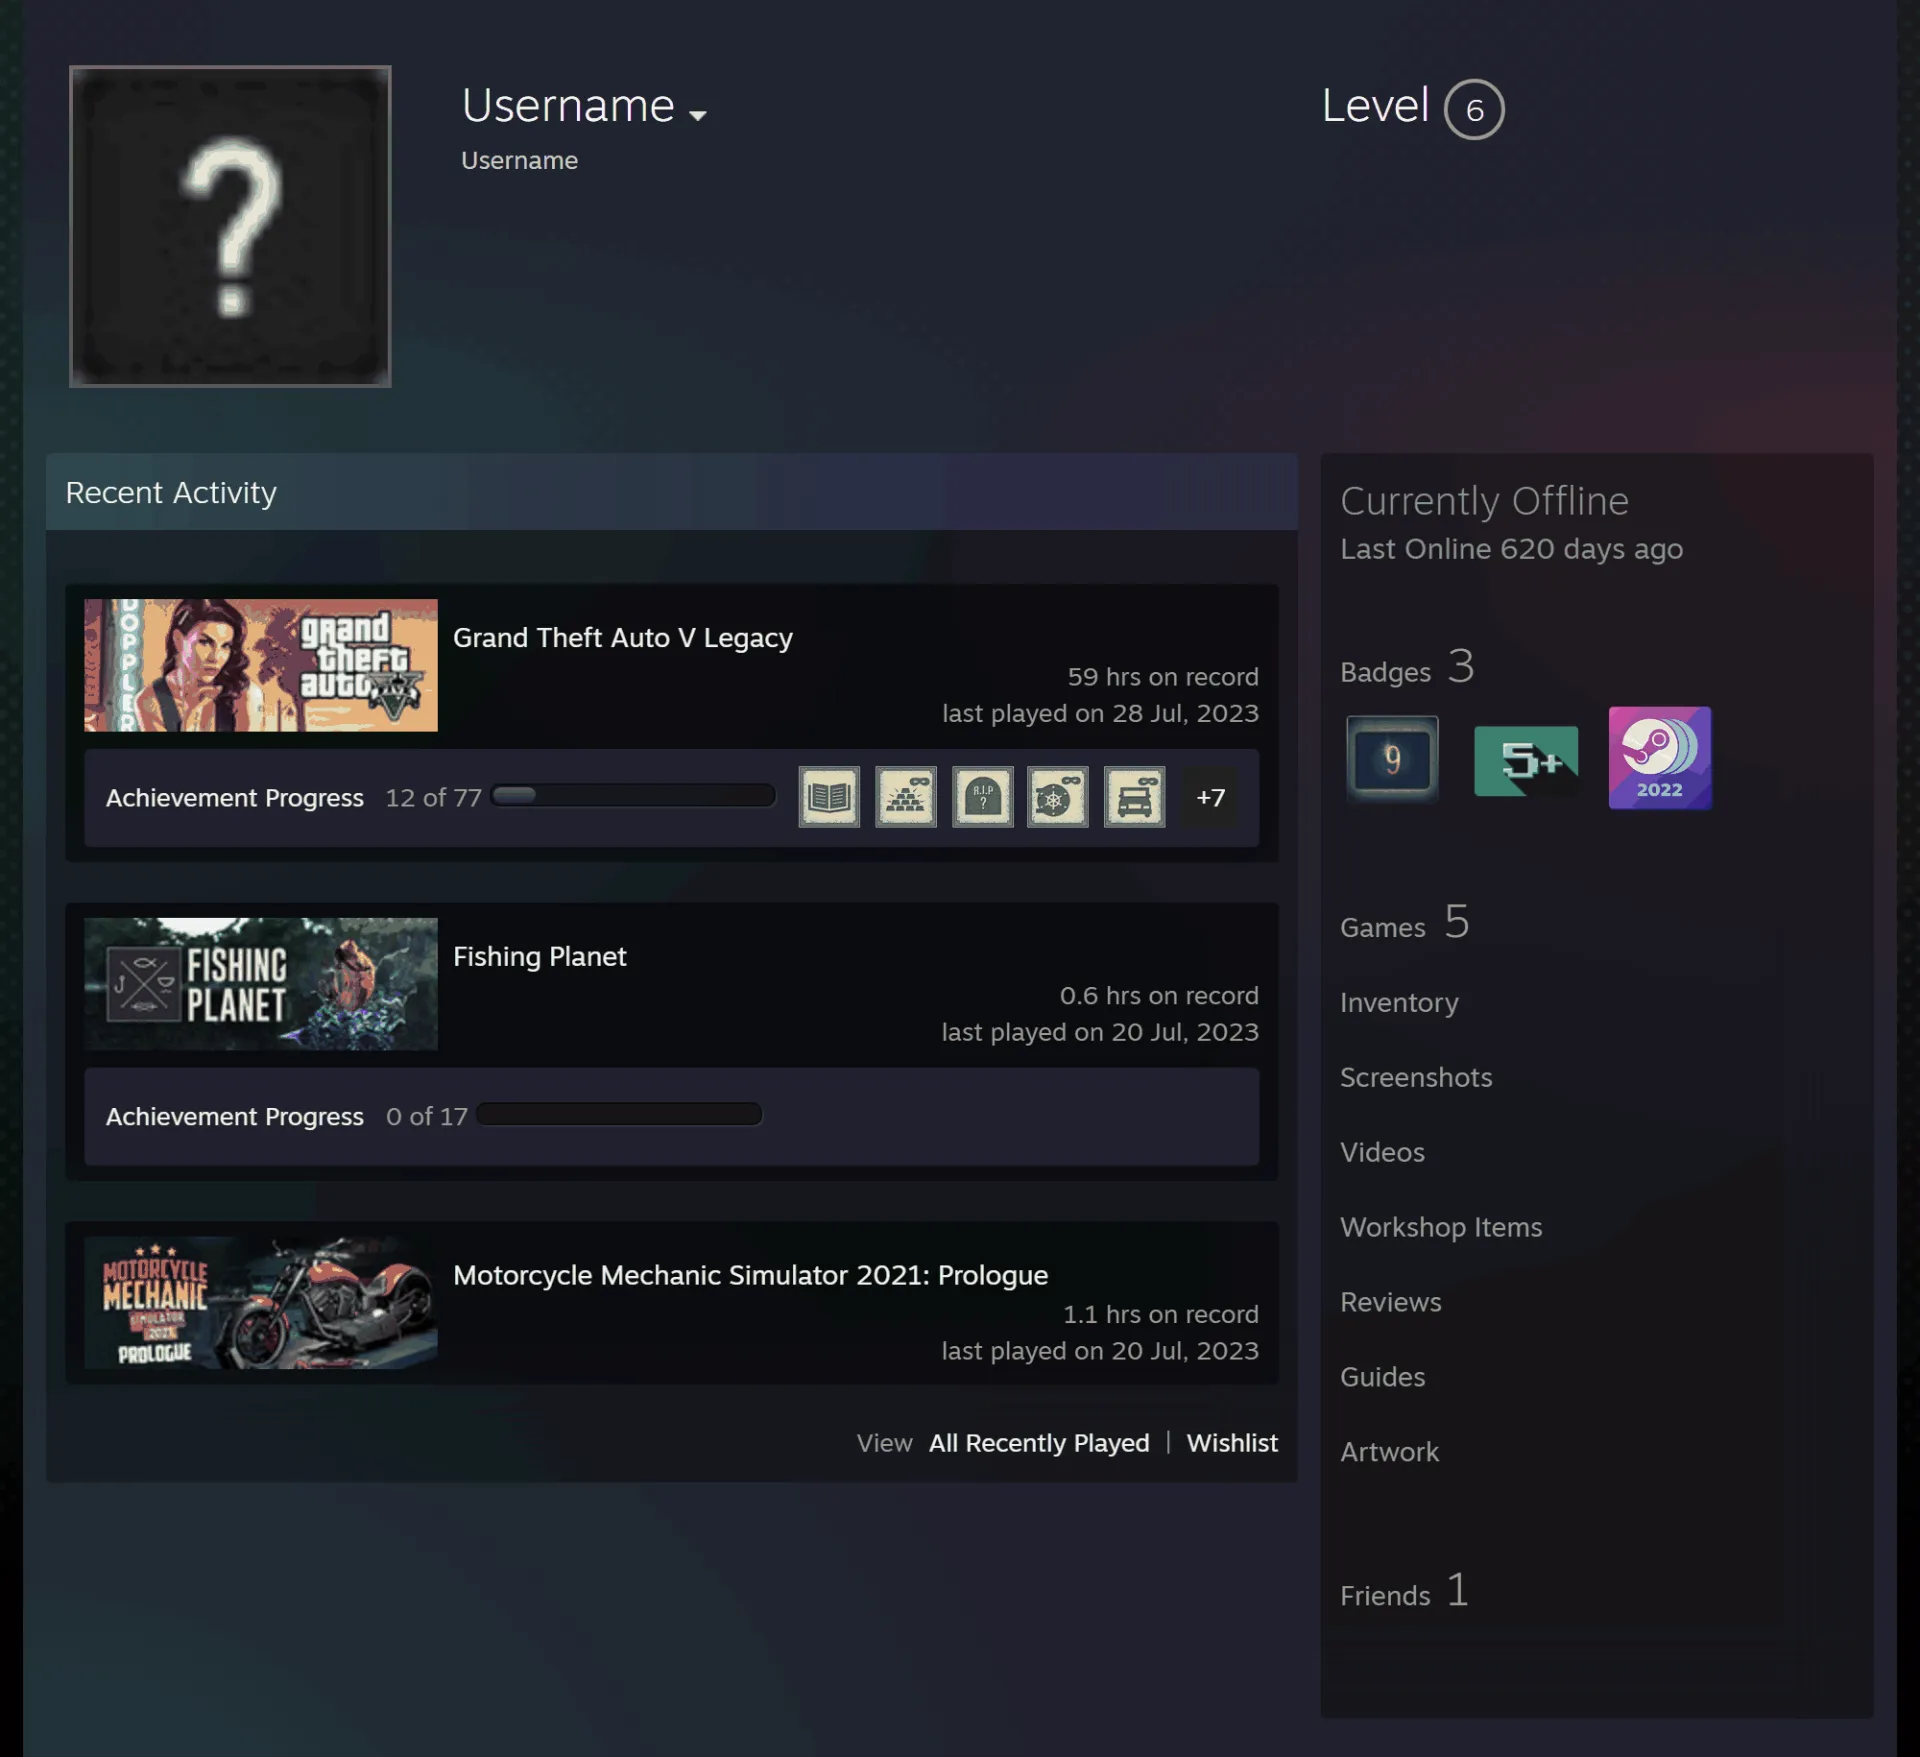Viewport: 1920px width, 1757px height.
Task: Open the Fishing Planet game thumbnail
Action: pyautogui.click(x=261, y=984)
